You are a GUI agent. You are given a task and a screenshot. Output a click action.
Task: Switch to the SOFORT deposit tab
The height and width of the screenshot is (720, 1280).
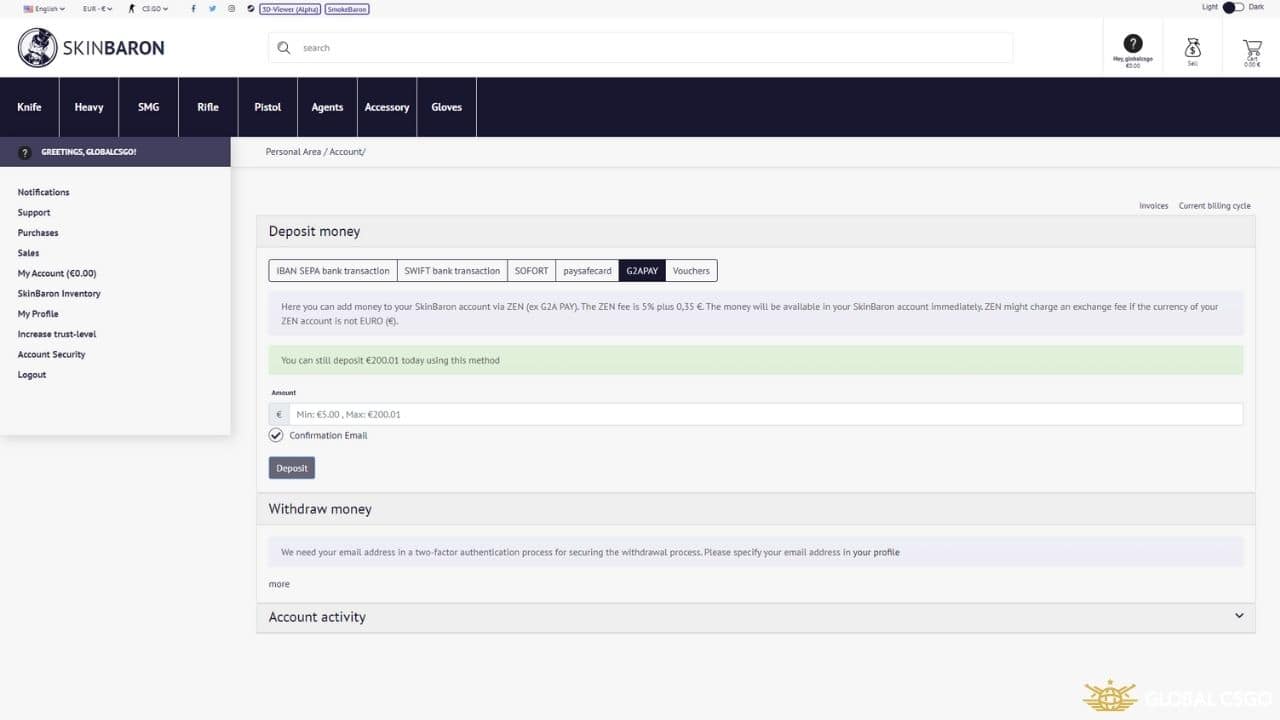tap(531, 271)
